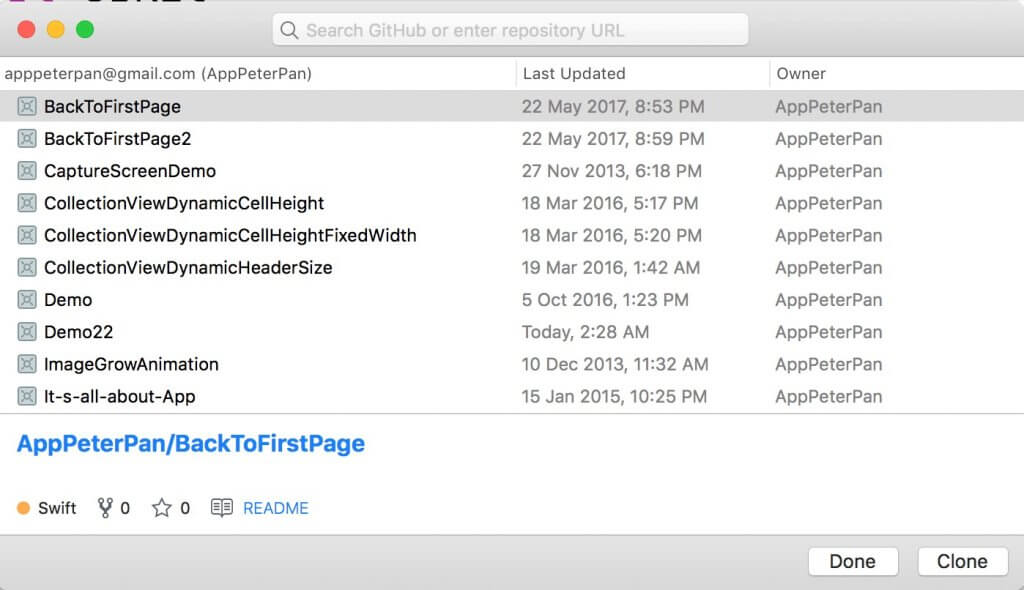Screen dimensions: 1024x590
Task: Click the BackToFirstPage2 repository icon
Action: 27,139
